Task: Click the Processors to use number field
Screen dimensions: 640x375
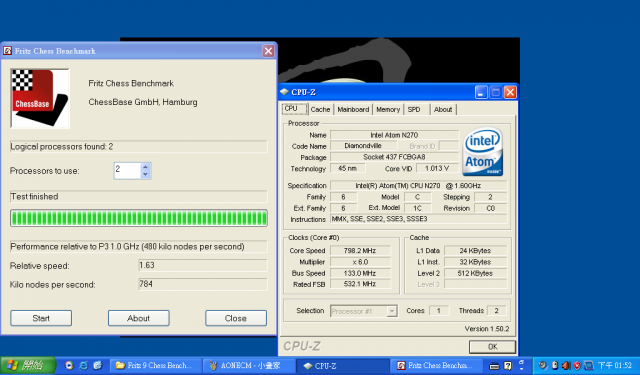Action: [x=127, y=171]
